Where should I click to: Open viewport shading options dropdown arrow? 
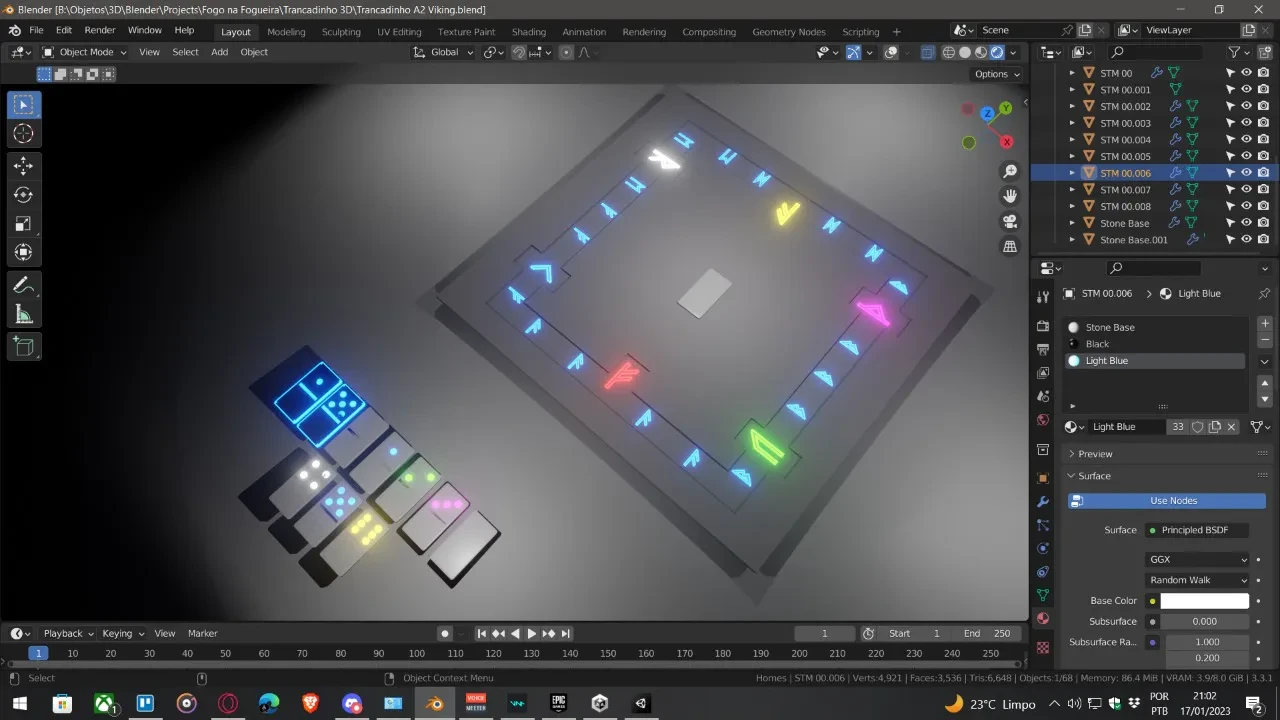(1014, 52)
